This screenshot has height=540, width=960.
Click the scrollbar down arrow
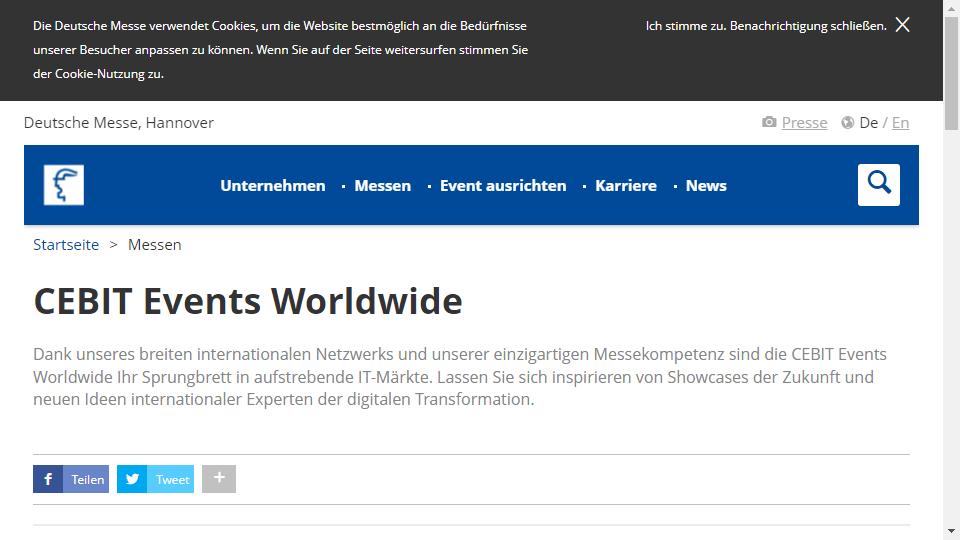point(951,531)
